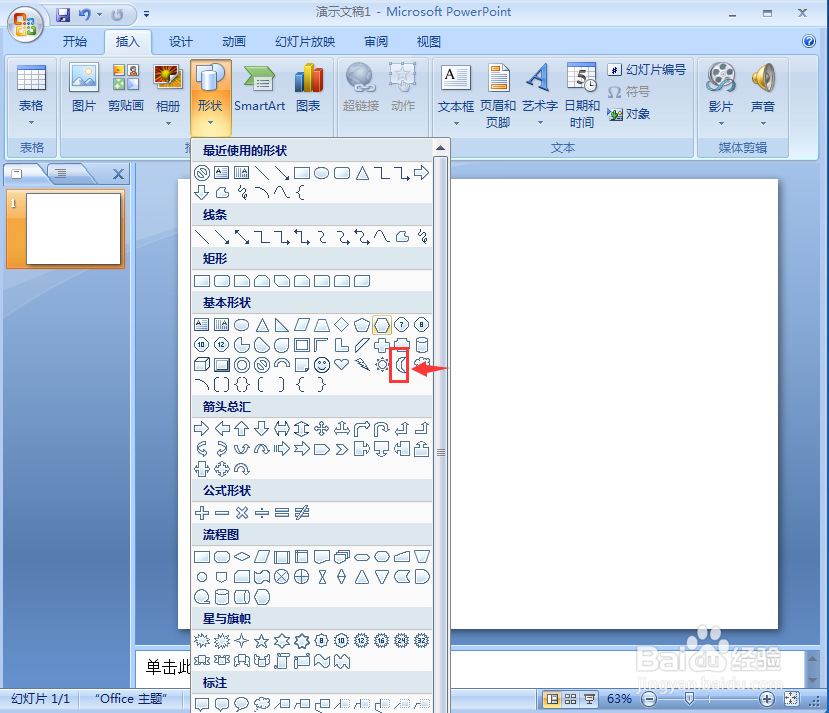This screenshot has height=713, width=829.
Task: Open the 剪贴画 clip art pane
Action: 126,88
